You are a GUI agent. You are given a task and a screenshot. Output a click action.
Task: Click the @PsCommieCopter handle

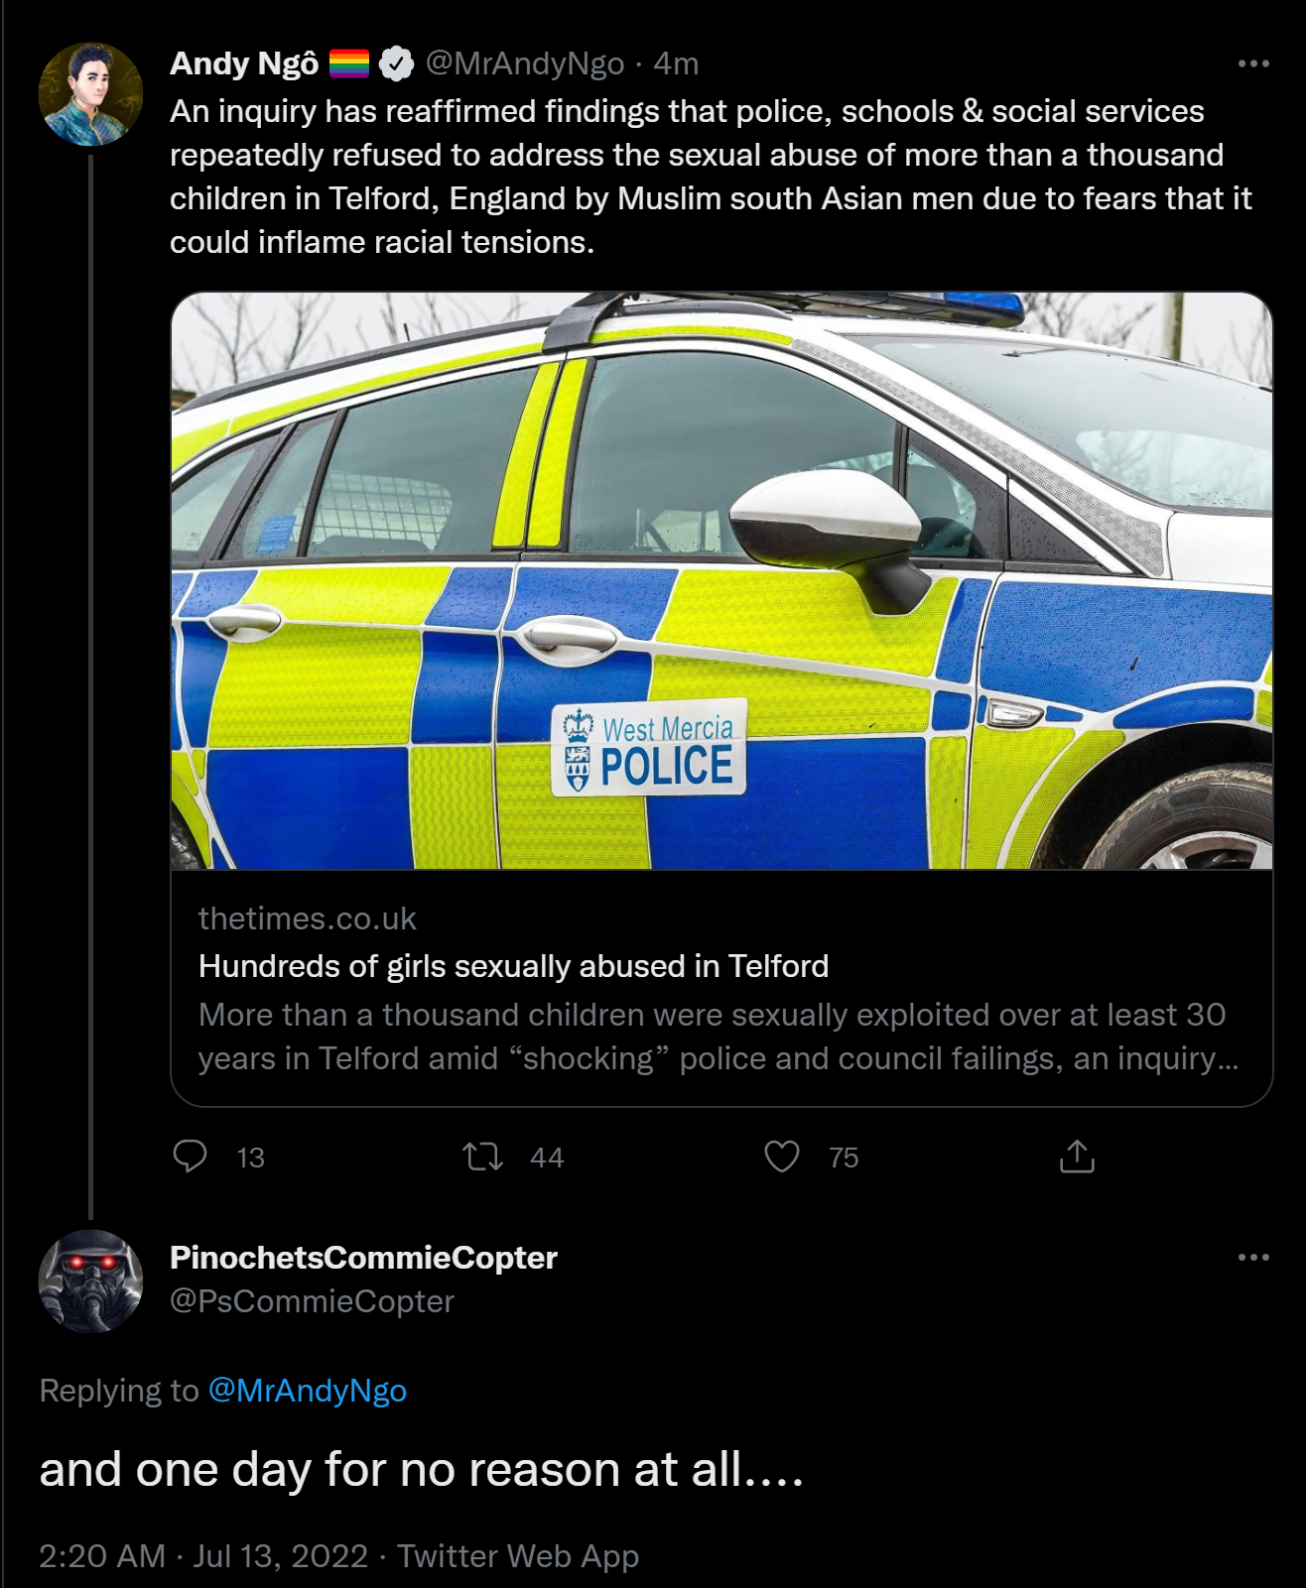click(312, 1301)
